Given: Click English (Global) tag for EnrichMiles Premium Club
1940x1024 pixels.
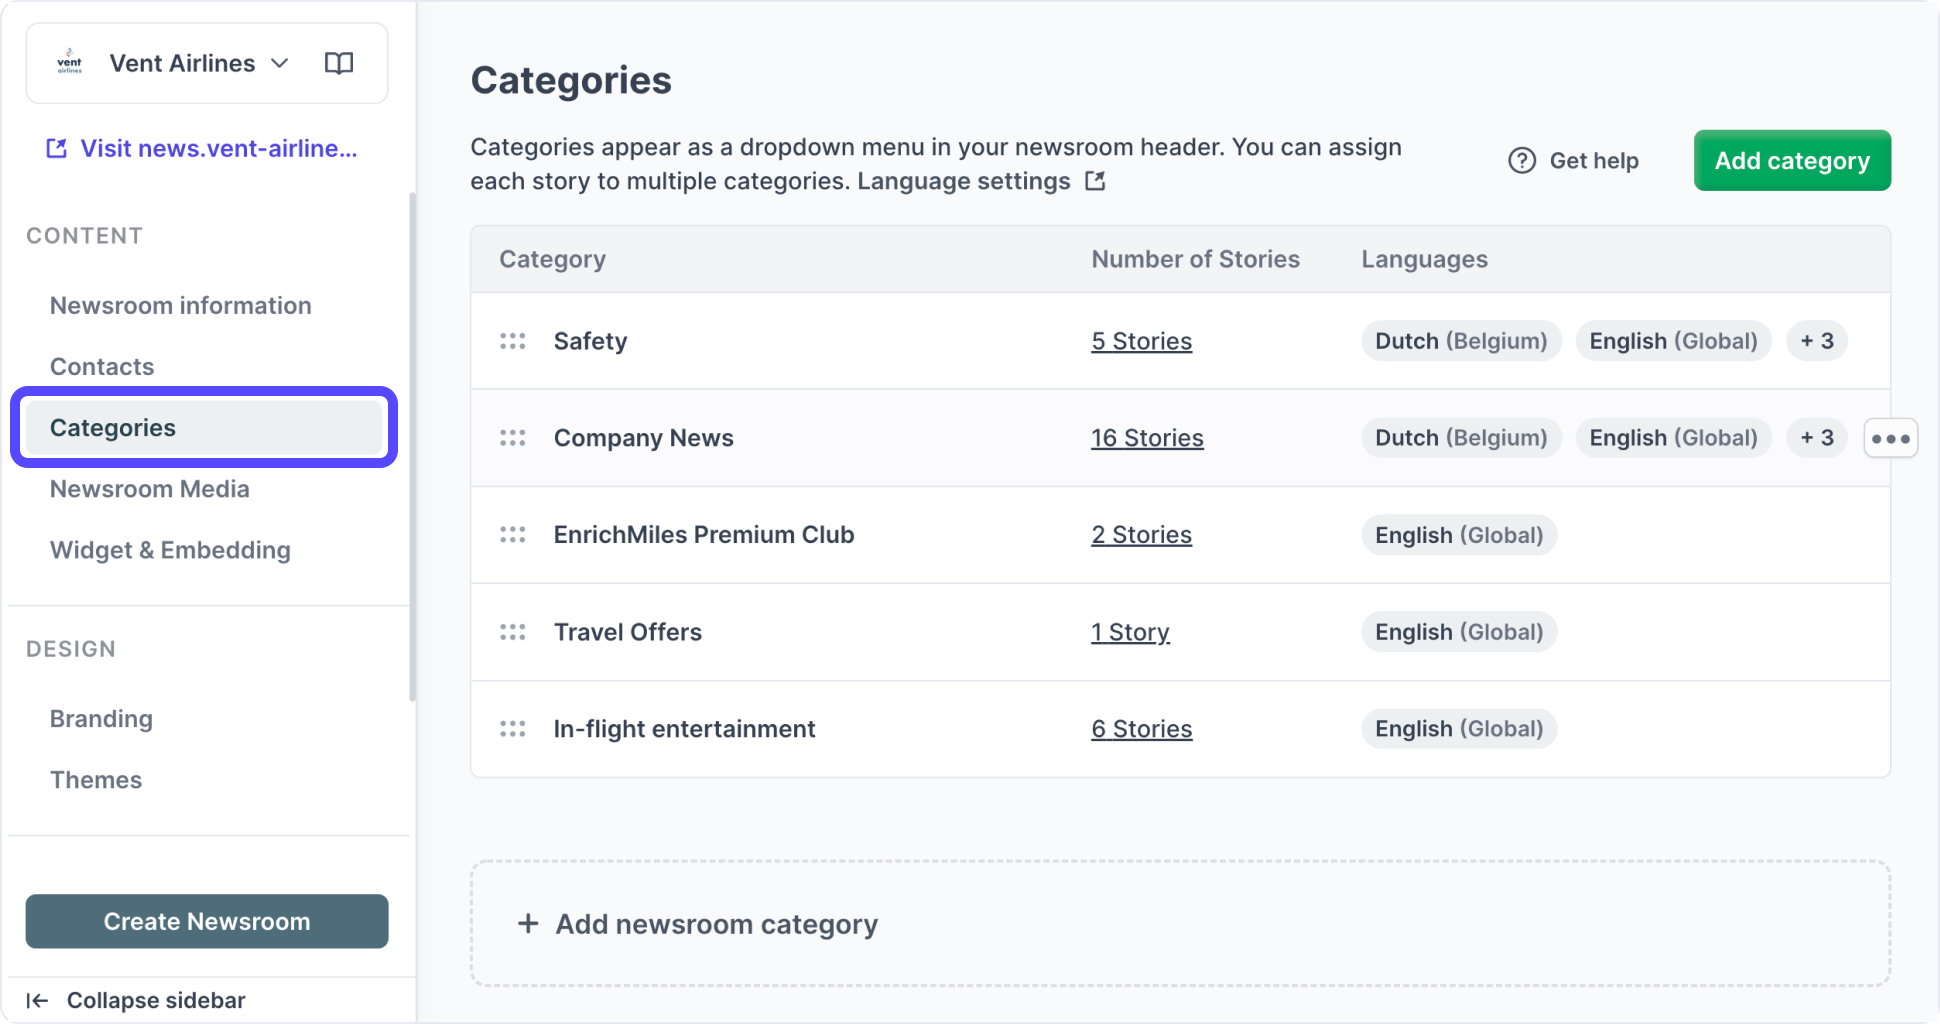Looking at the screenshot, I should pyautogui.click(x=1459, y=535).
